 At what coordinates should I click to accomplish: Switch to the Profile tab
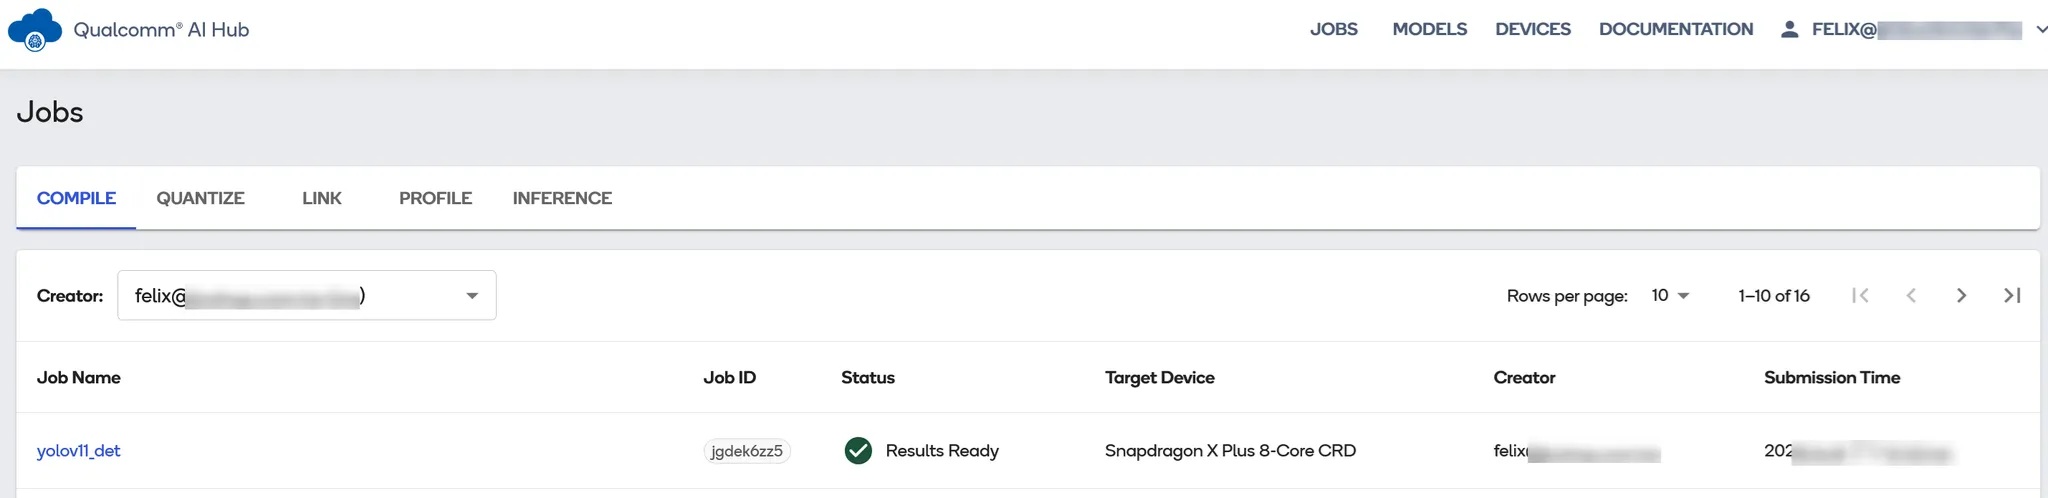(435, 198)
